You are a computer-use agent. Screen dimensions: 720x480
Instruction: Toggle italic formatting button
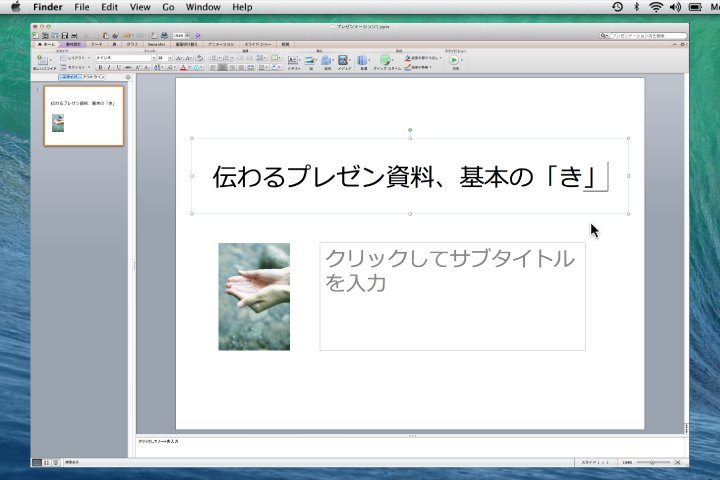(108, 68)
